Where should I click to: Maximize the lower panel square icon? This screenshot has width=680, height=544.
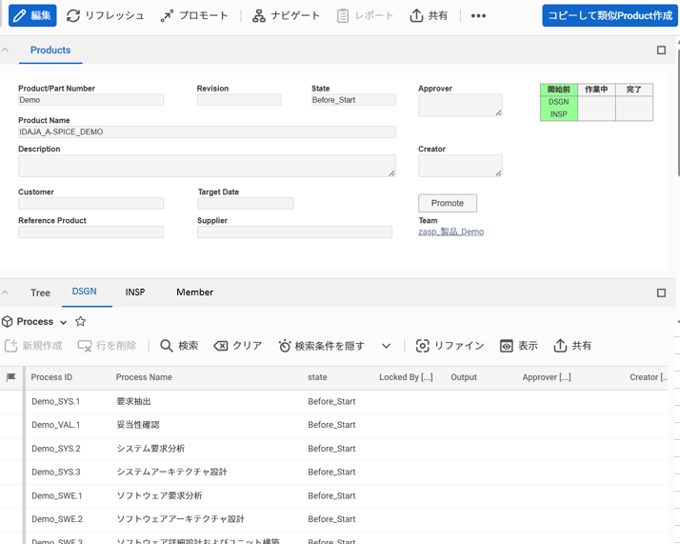pyautogui.click(x=661, y=293)
